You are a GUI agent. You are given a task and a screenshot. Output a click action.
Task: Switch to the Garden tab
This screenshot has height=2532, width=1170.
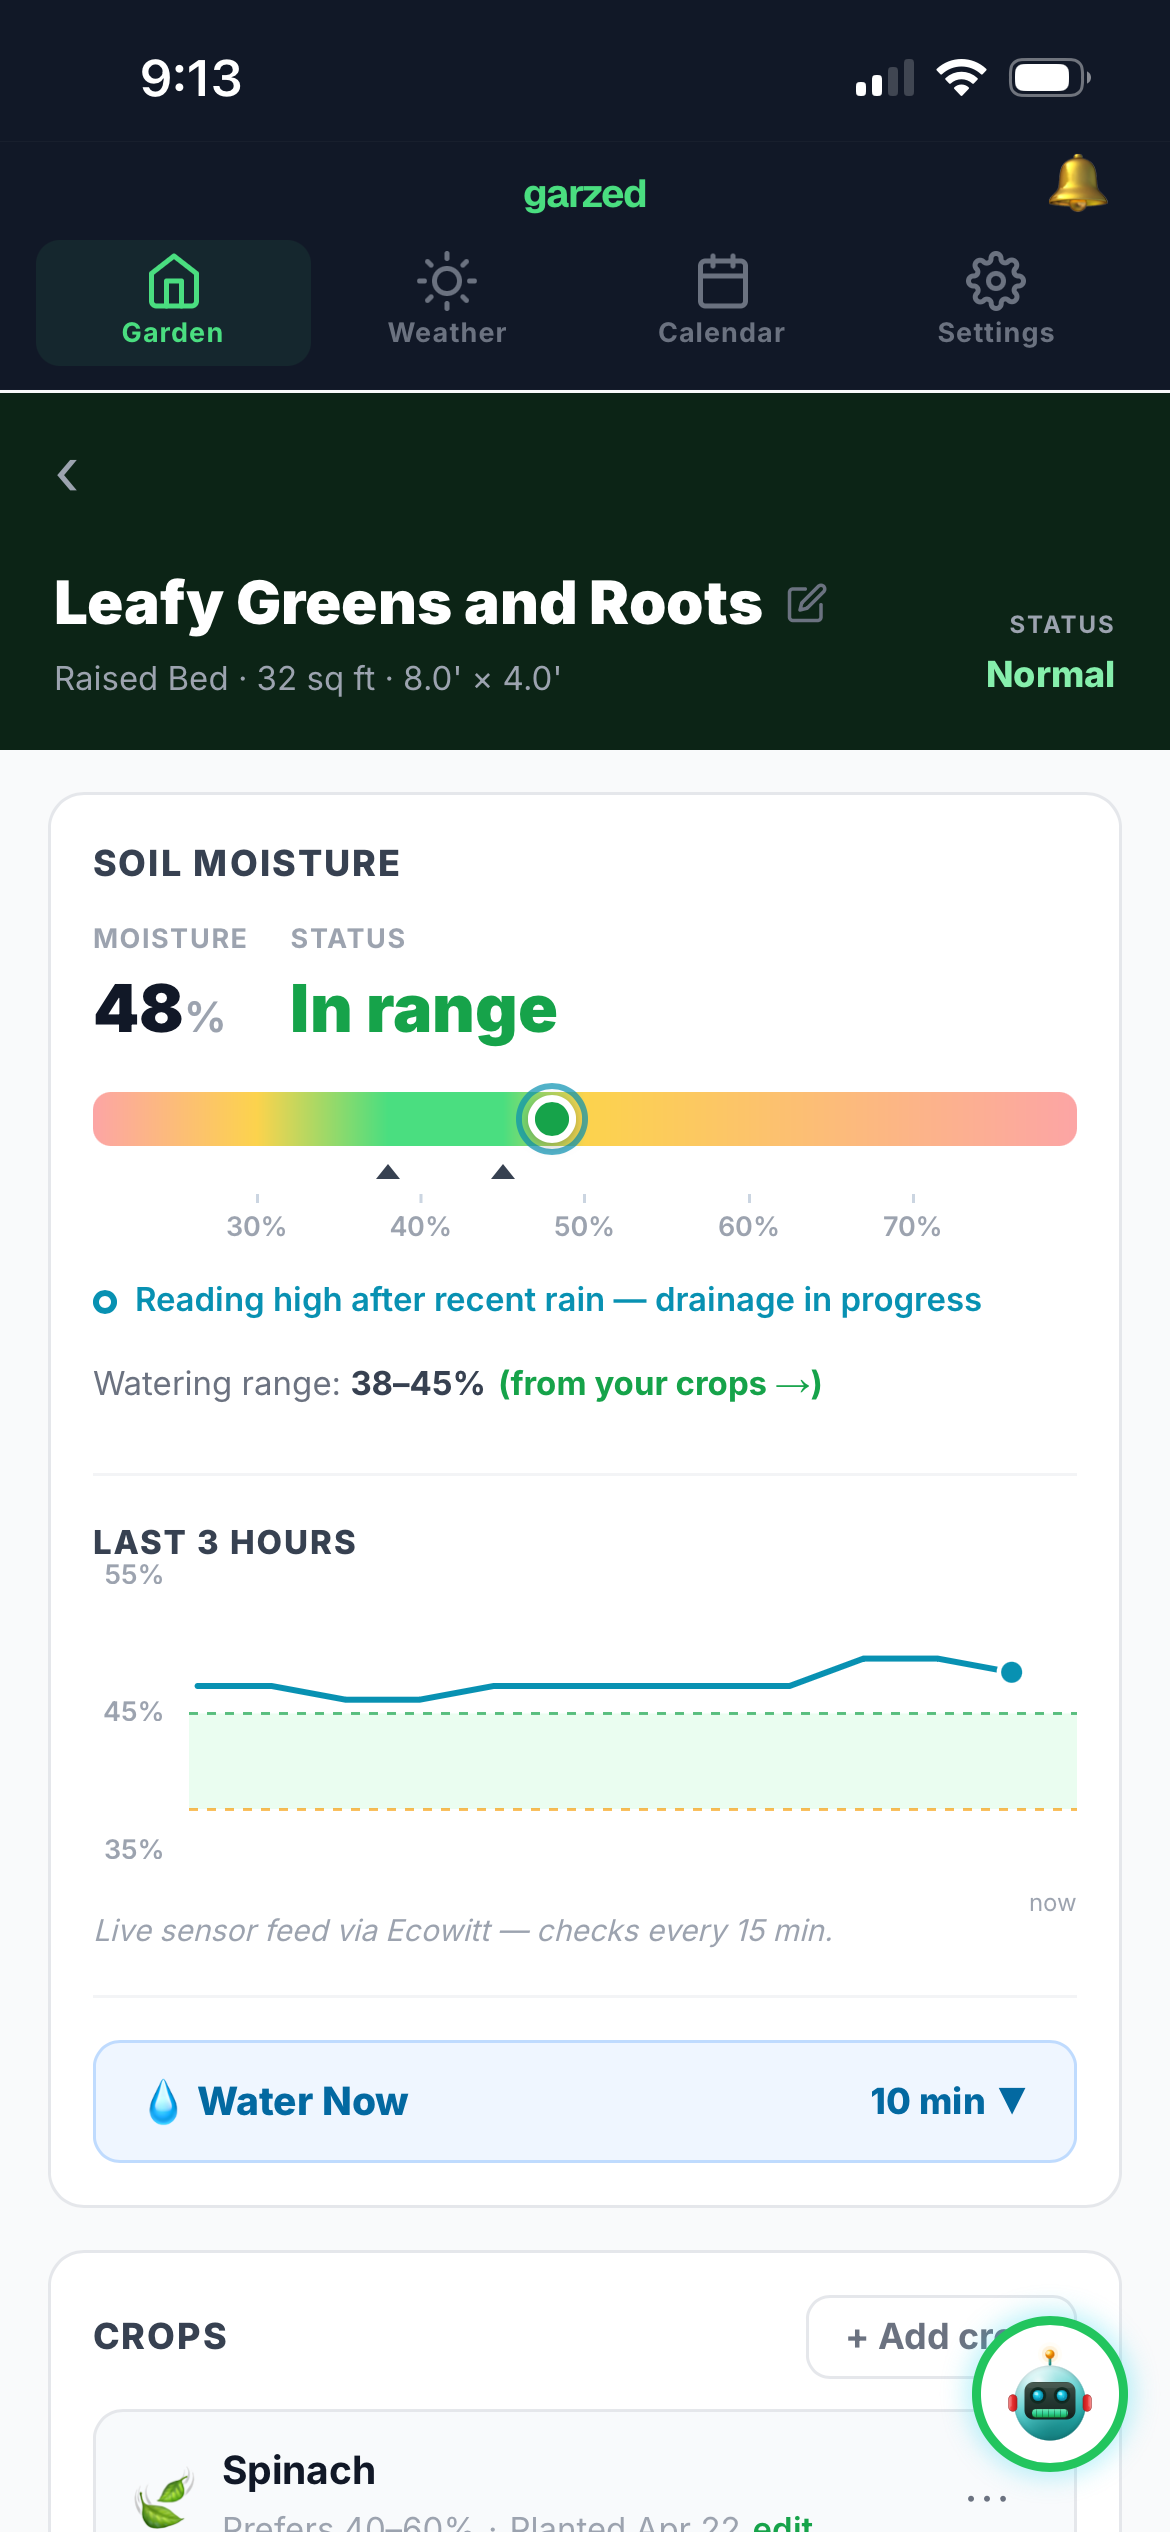(173, 302)
